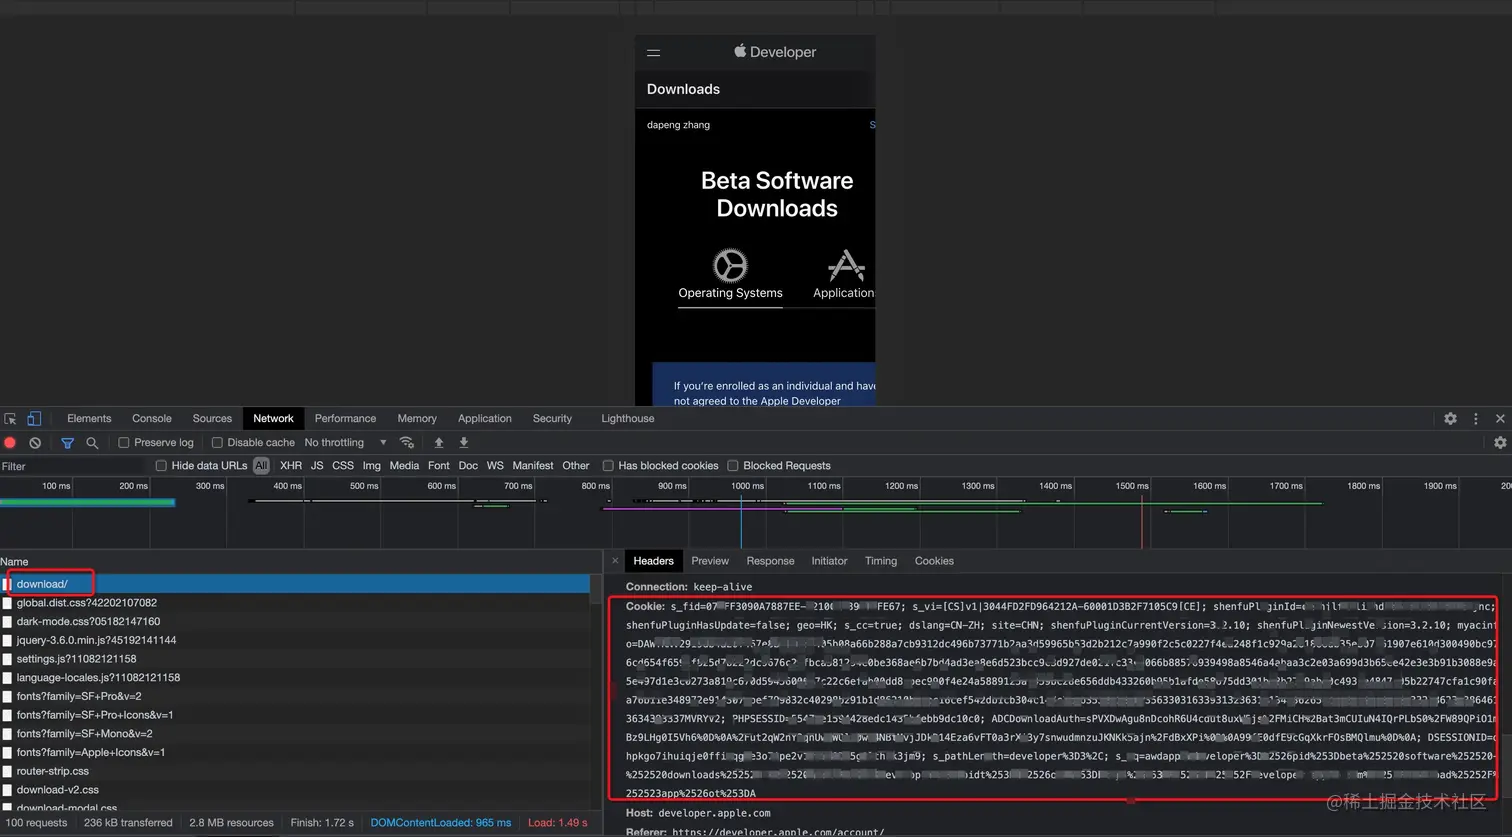1512x837 pixels.
Task: Filter requests by Doc type
Action: pos(468,466)
